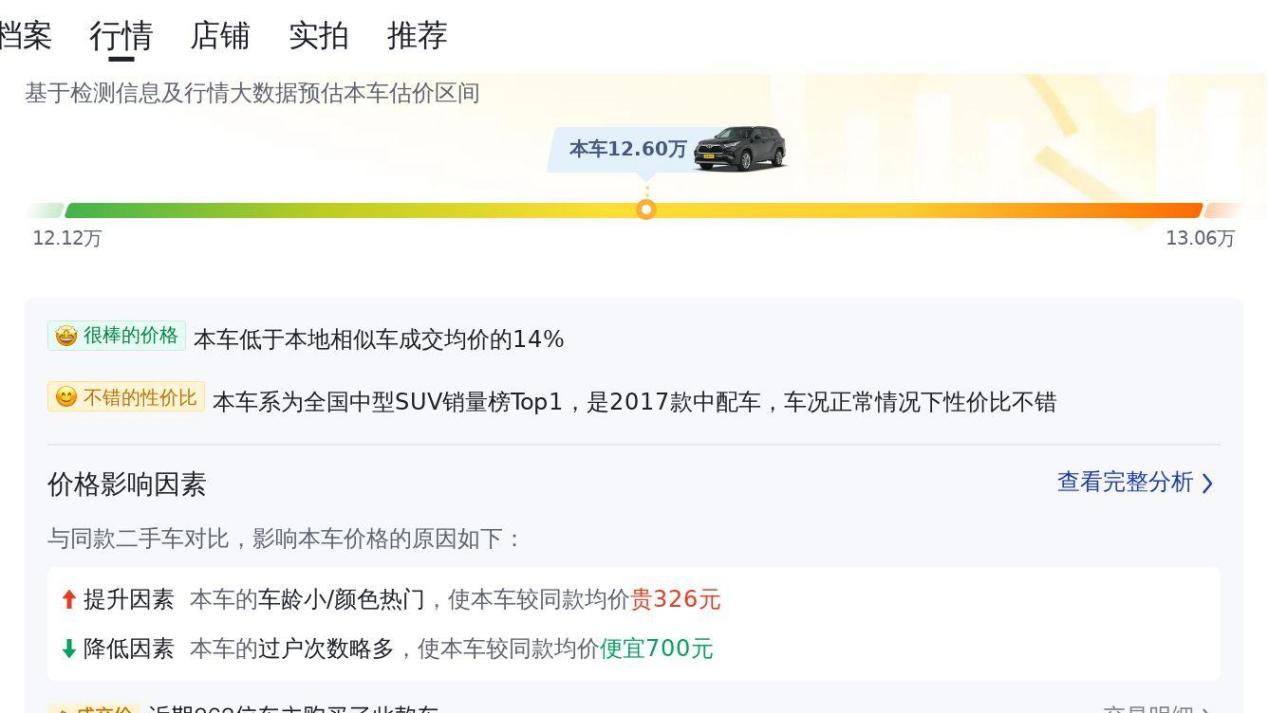Image resolution: width=1268 pixels, height=713 pixels.
Task: Click the 不错的性价比 badge
Action: pyautogui.click(x=126, y=398)
